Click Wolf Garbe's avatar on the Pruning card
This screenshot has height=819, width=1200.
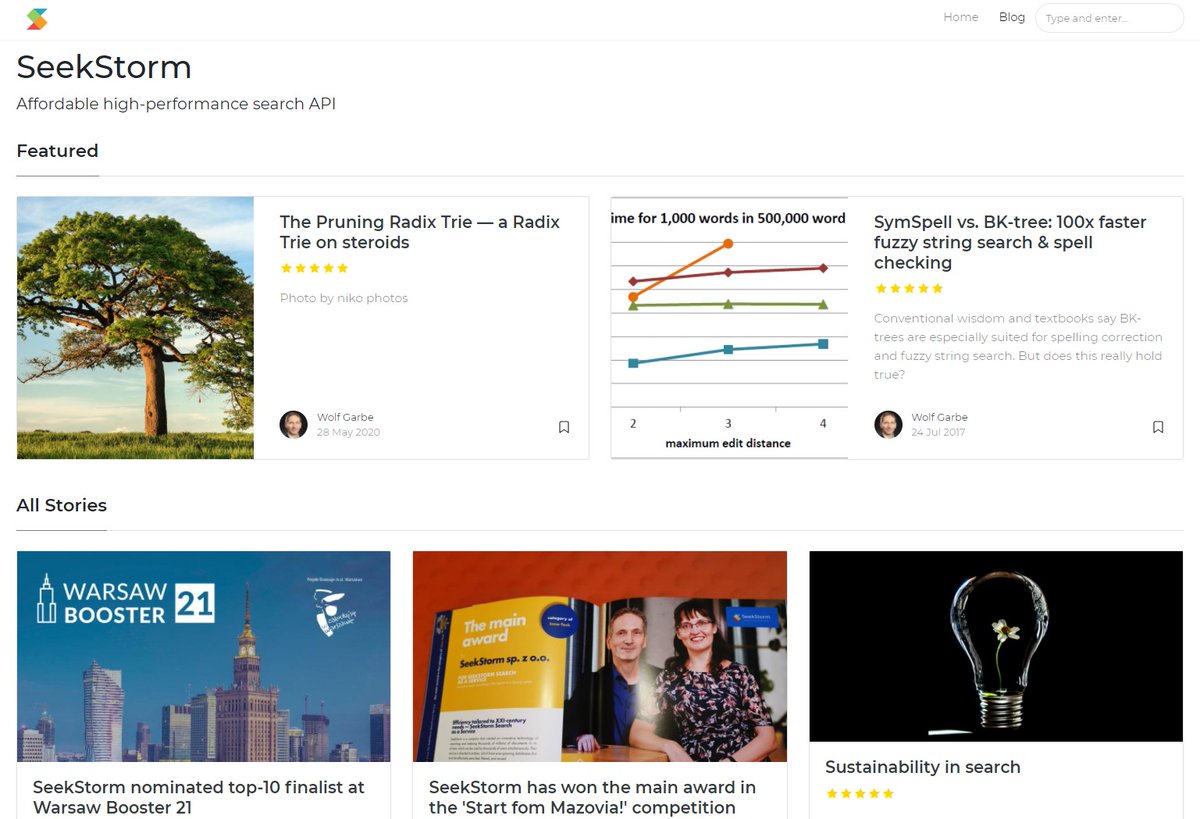293,424
